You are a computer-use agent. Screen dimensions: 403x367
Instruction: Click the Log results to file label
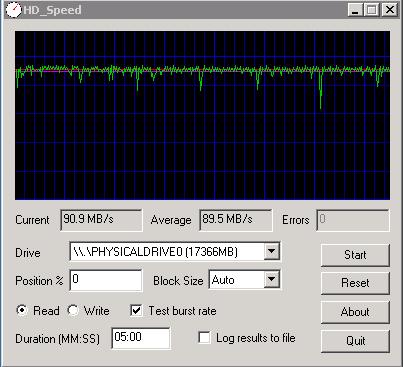[x=256, y=338]
